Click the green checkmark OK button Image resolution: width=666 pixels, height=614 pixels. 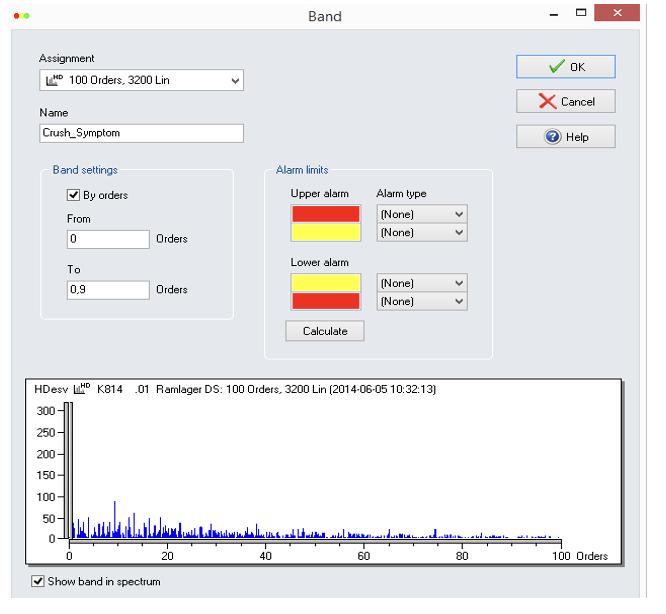(565, 67)
